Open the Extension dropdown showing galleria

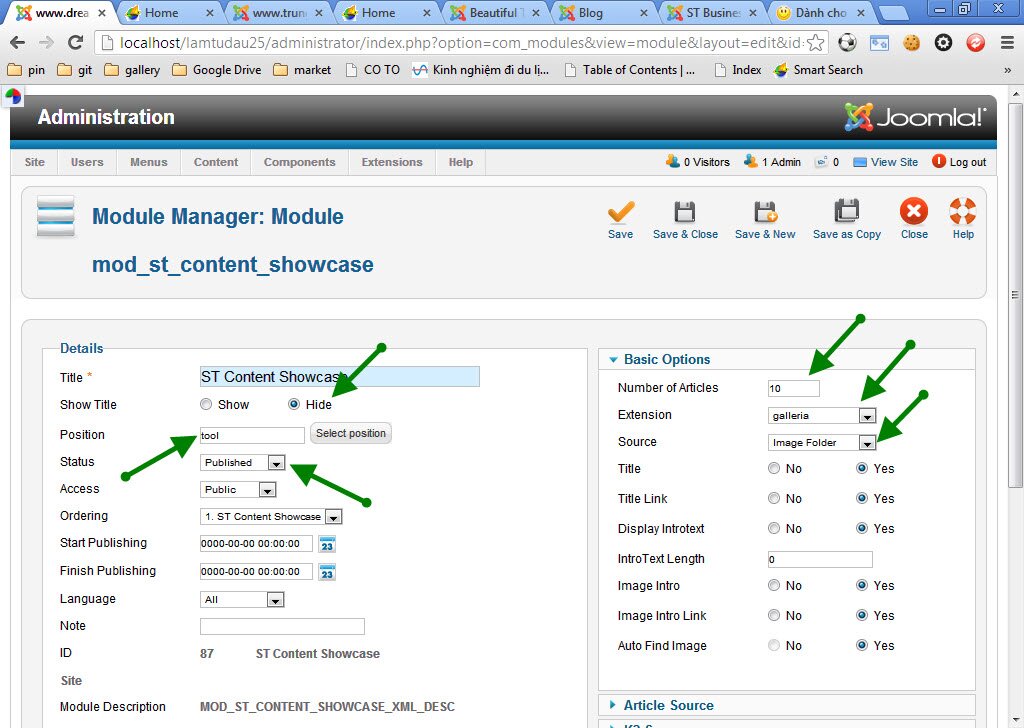tap(821, 415)
